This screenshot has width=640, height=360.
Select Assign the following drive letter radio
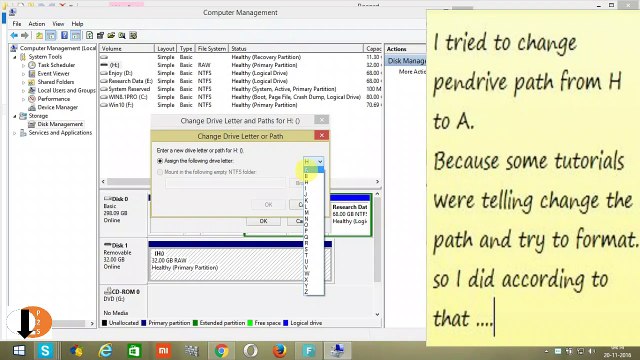coord(160,161)
